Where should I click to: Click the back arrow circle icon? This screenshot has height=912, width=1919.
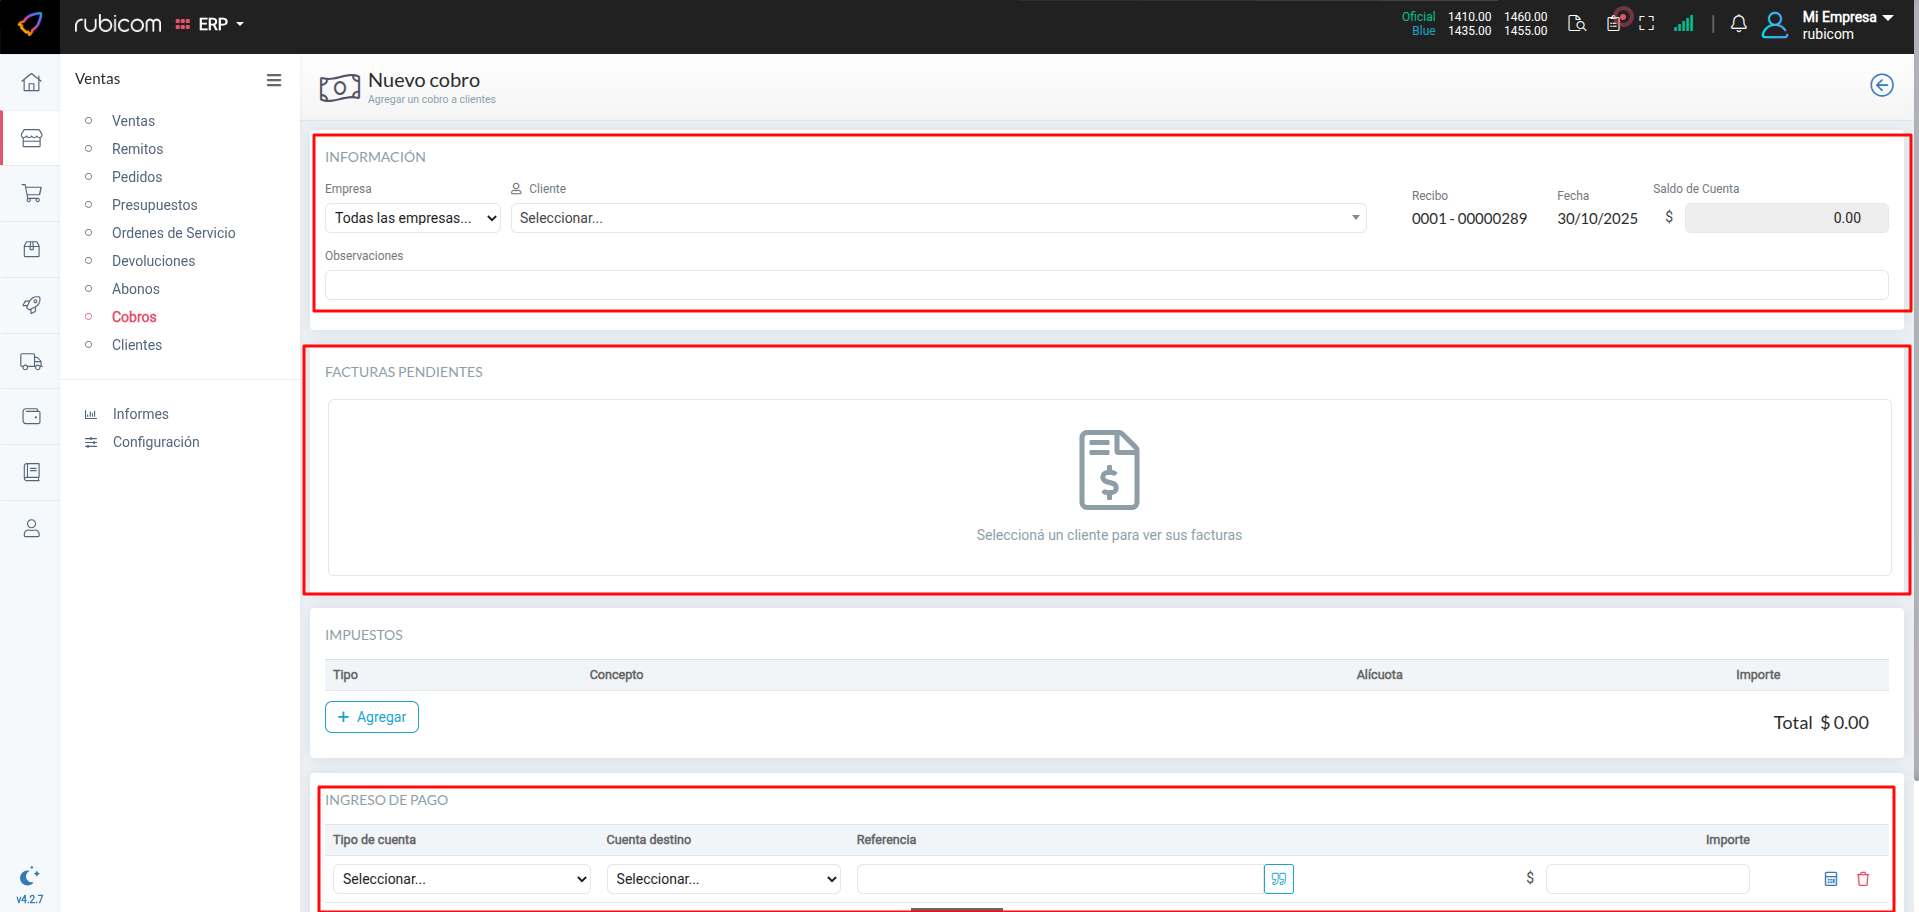point(1881,85)
